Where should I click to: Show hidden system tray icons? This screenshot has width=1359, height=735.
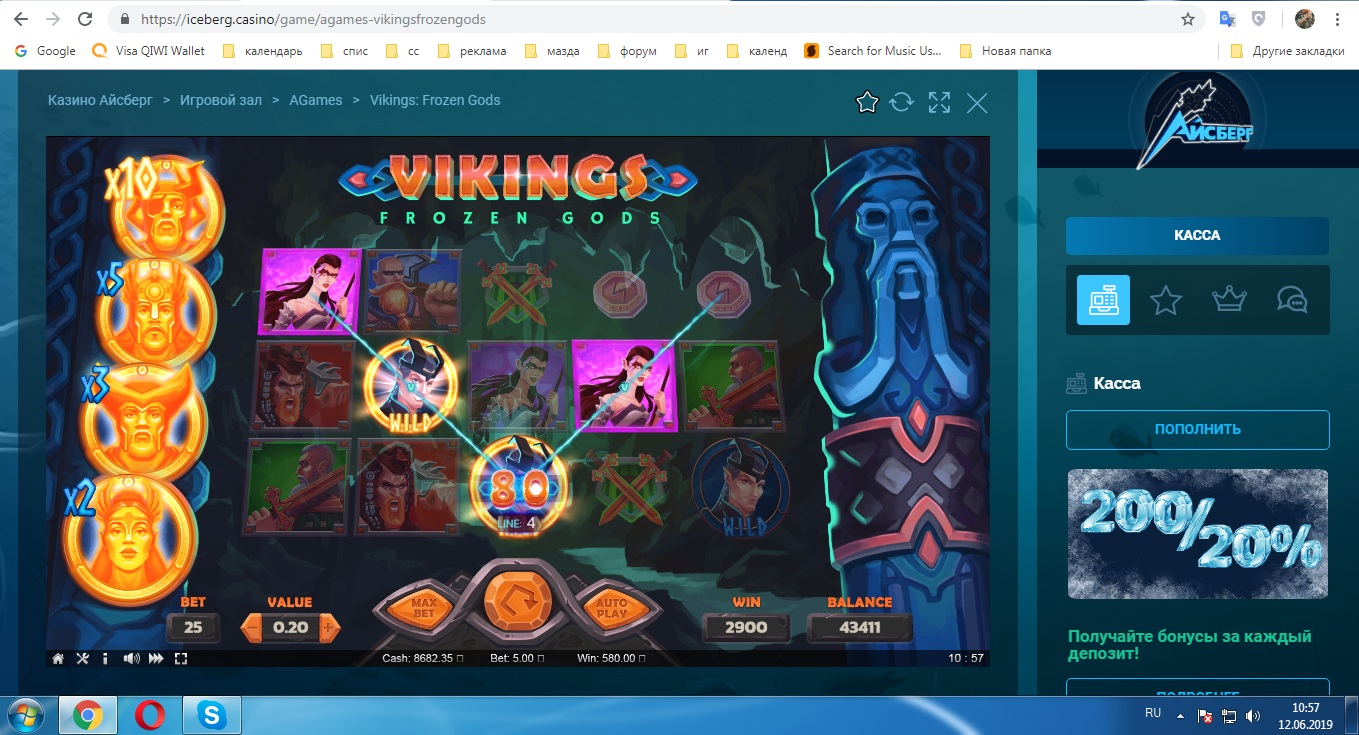point(1181,715)
